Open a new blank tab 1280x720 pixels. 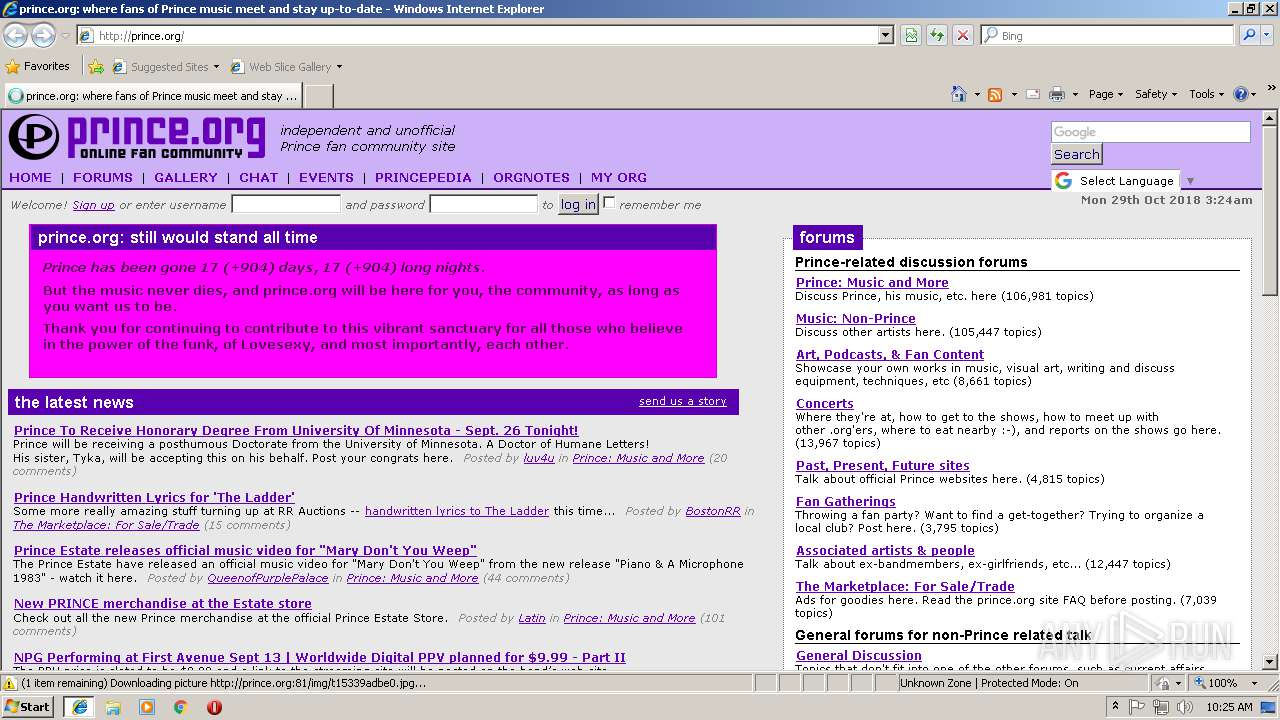point(318,96)
